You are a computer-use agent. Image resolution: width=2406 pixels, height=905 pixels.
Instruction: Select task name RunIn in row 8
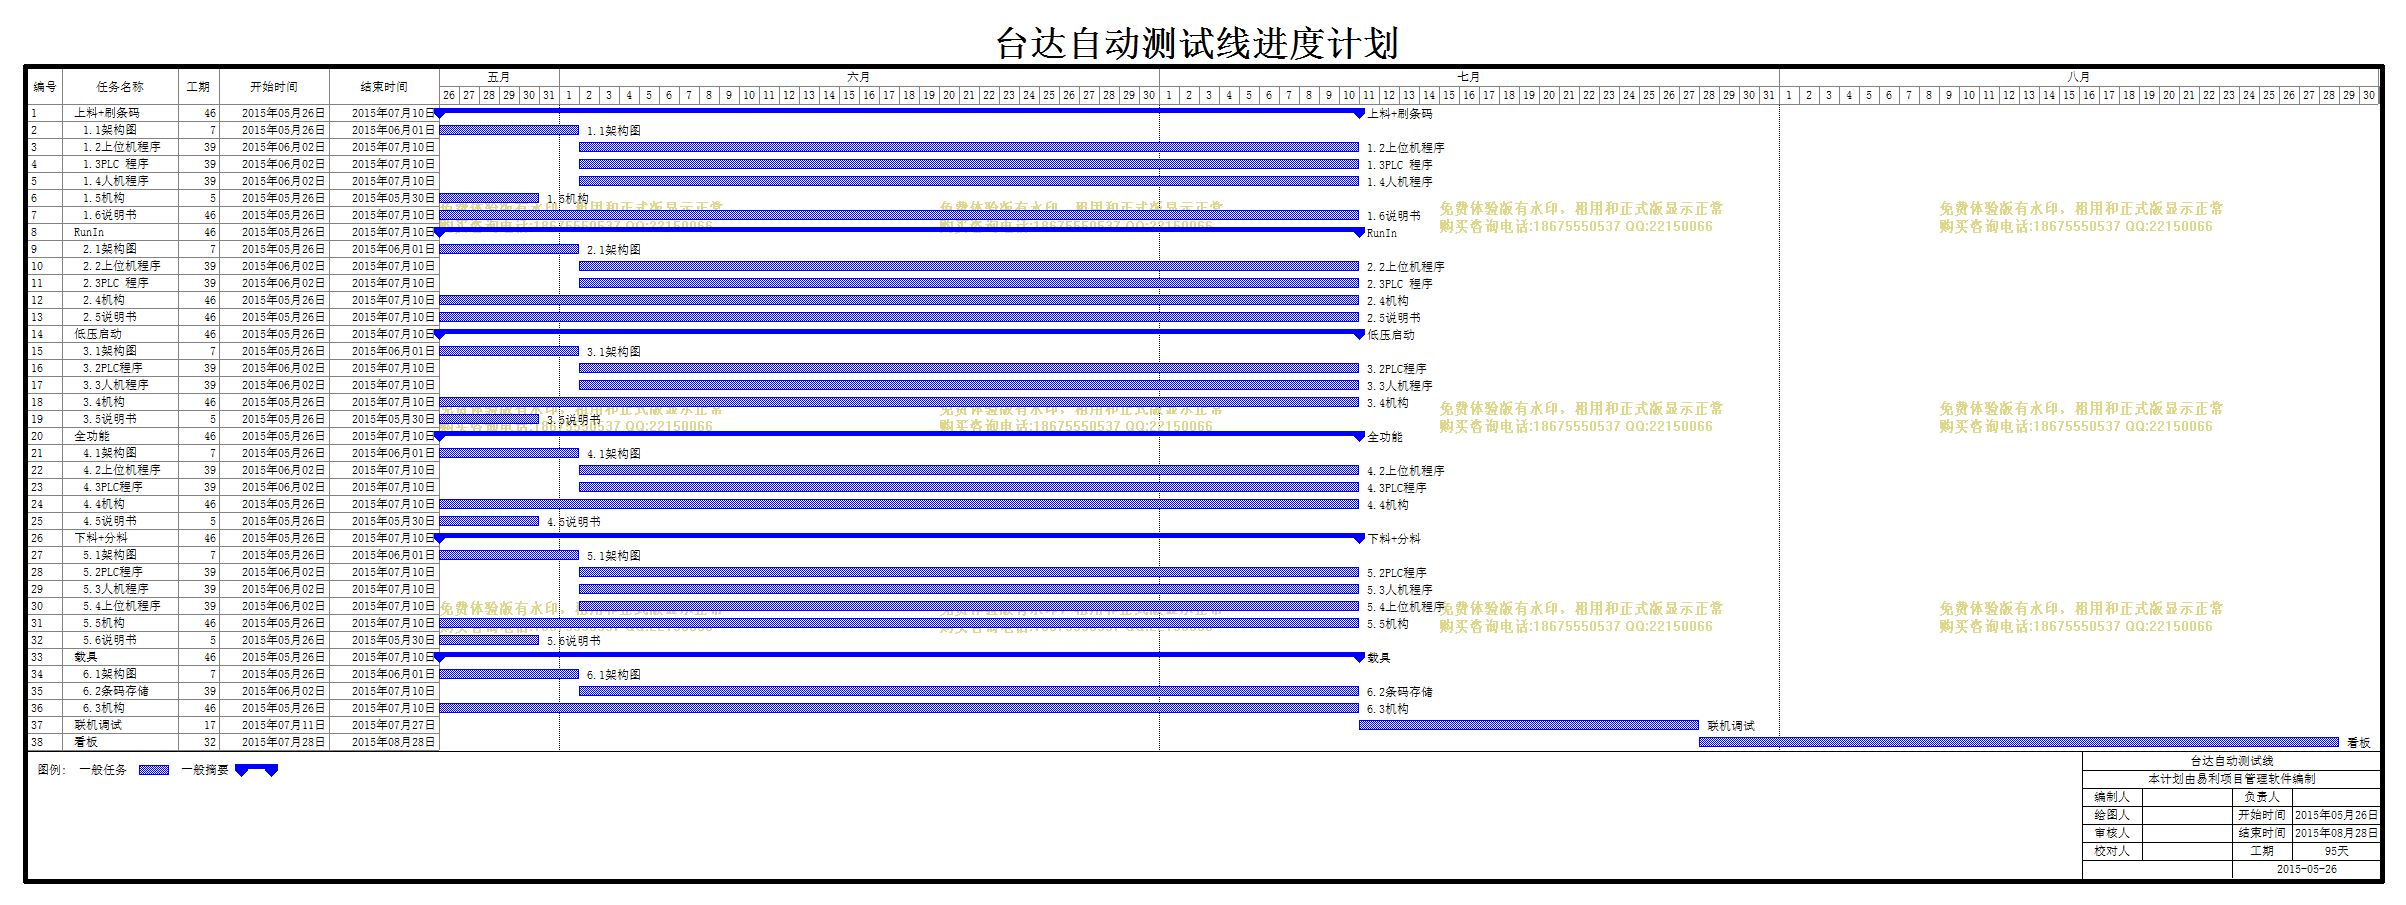(x=89, y=232)
